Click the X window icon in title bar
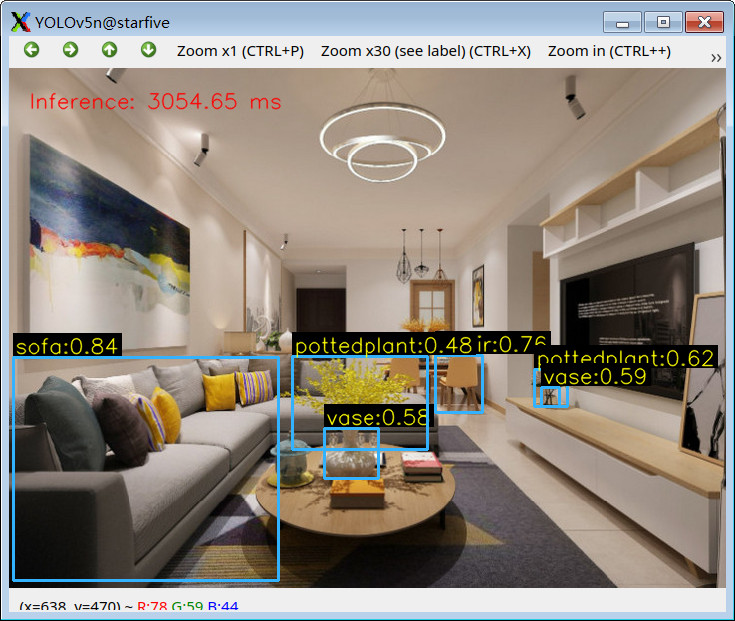The image size is (735, 621). coord(19,20)
